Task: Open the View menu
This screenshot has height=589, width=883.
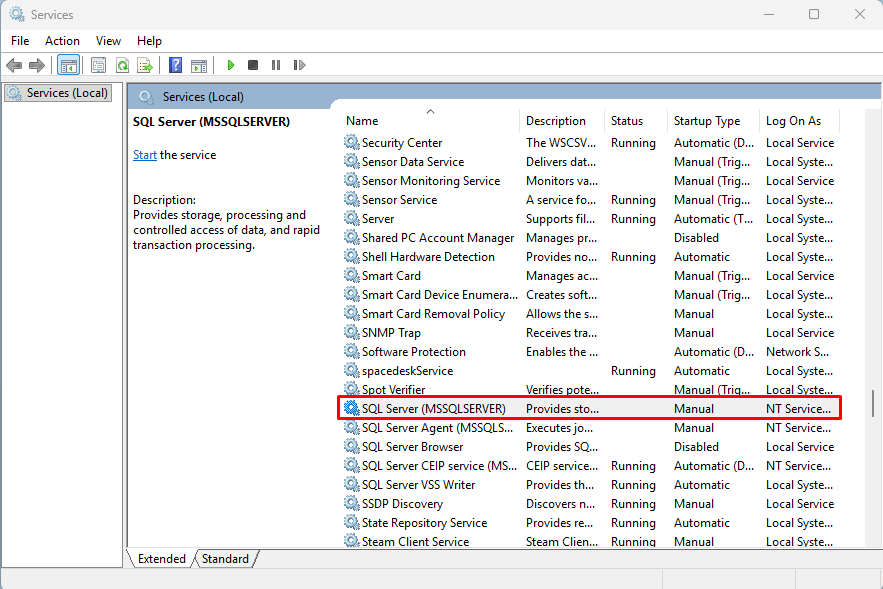Action: point(108,41)
